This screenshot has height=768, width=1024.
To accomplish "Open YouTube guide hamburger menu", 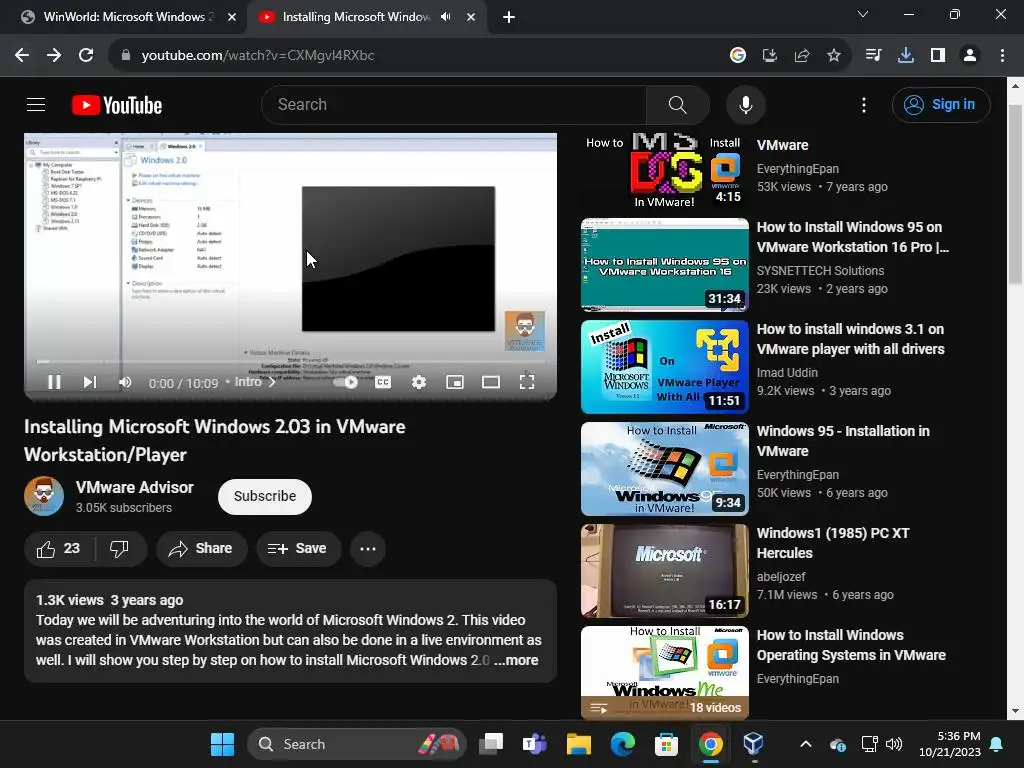I will 36,104.
